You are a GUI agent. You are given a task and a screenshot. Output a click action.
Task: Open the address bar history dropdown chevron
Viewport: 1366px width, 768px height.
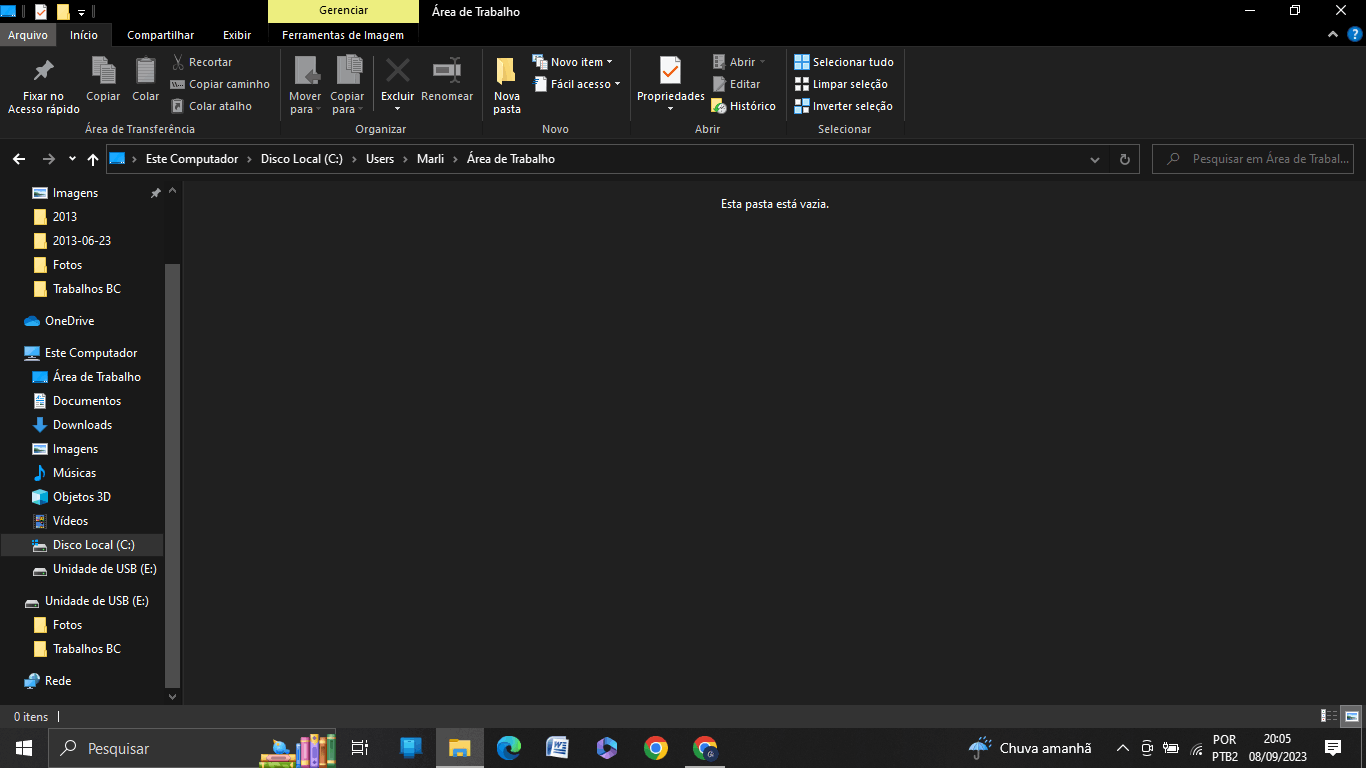(1095, 159)
